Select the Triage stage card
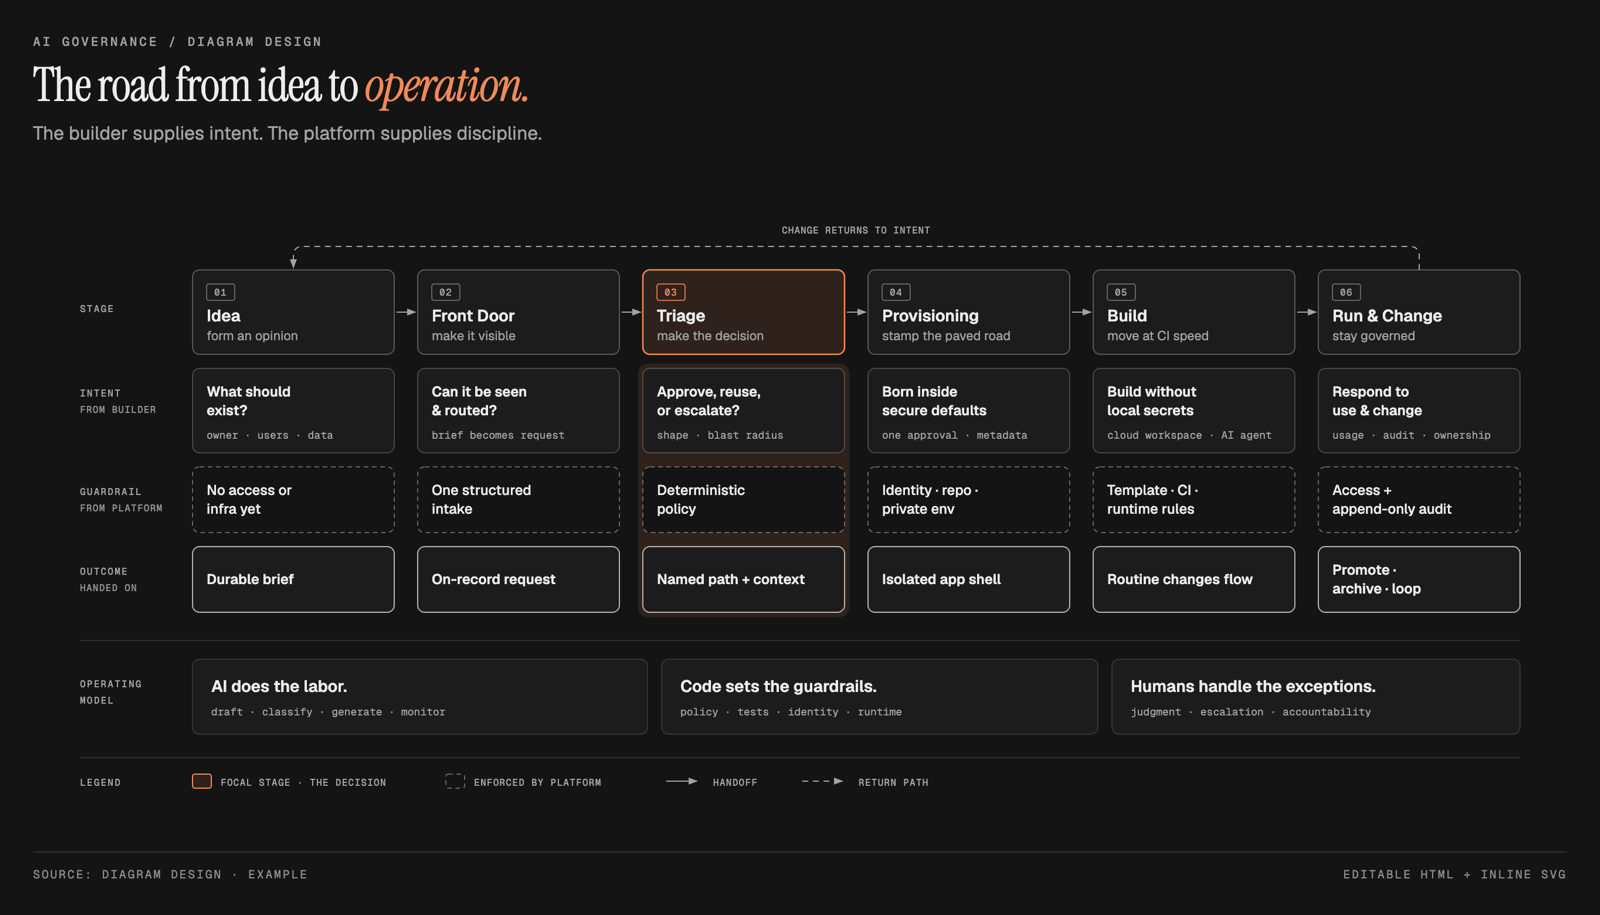1600x915 pixels. tap(743, 312)
